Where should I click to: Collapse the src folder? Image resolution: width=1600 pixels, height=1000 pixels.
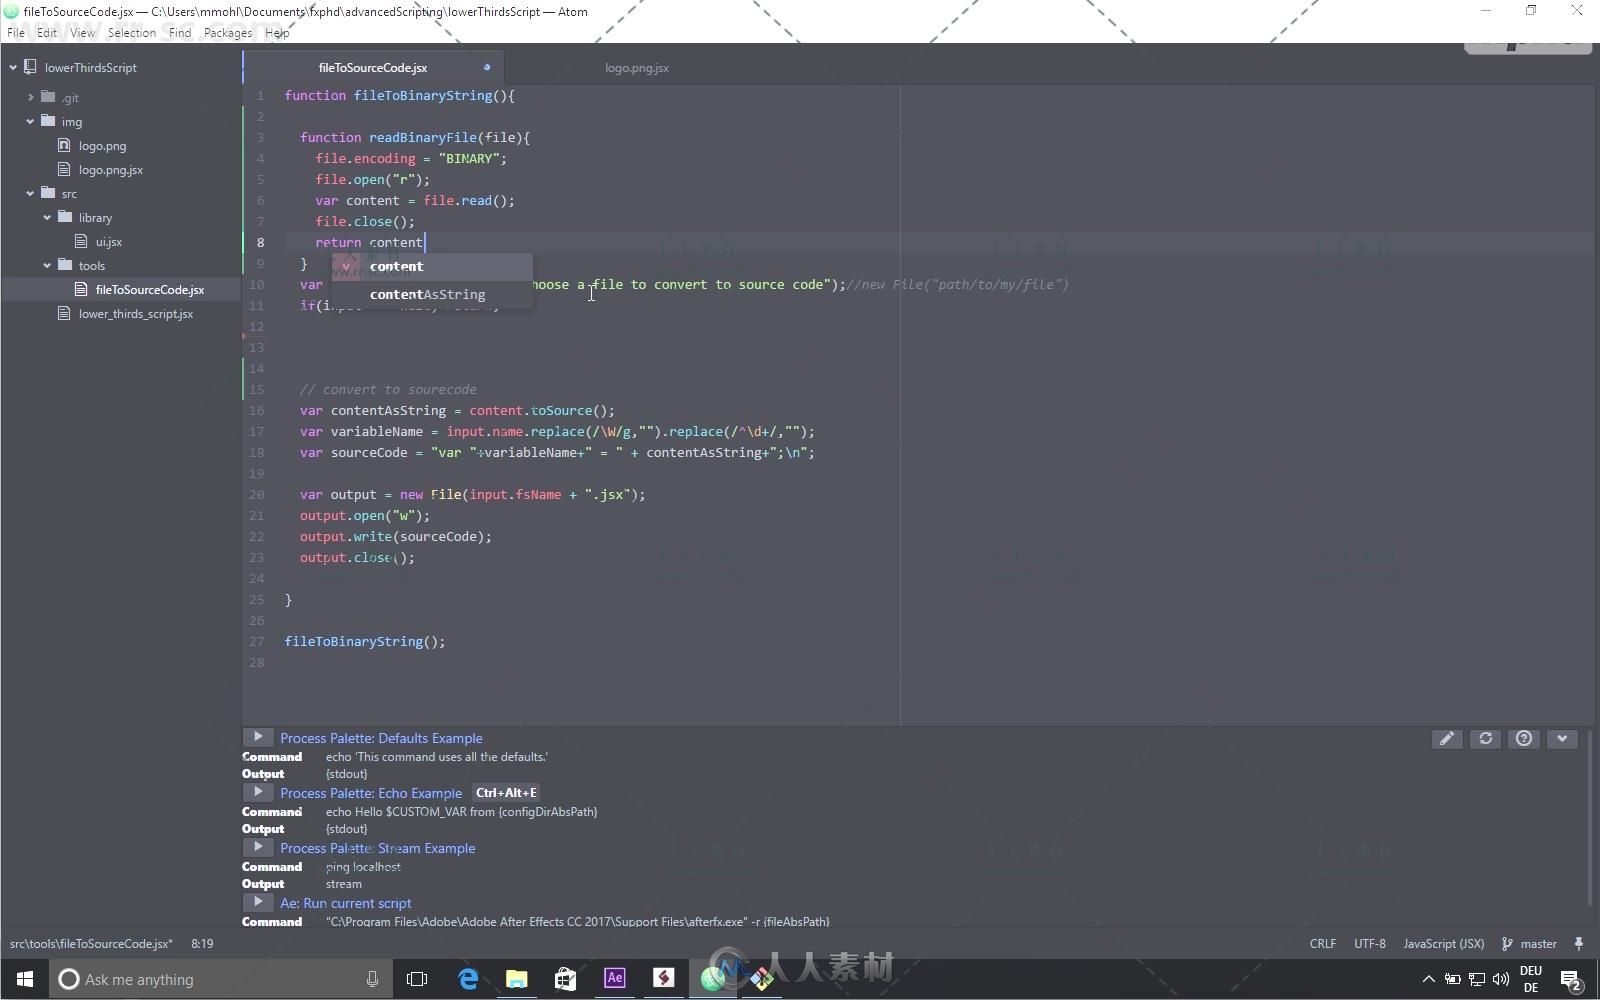(31, 193)
